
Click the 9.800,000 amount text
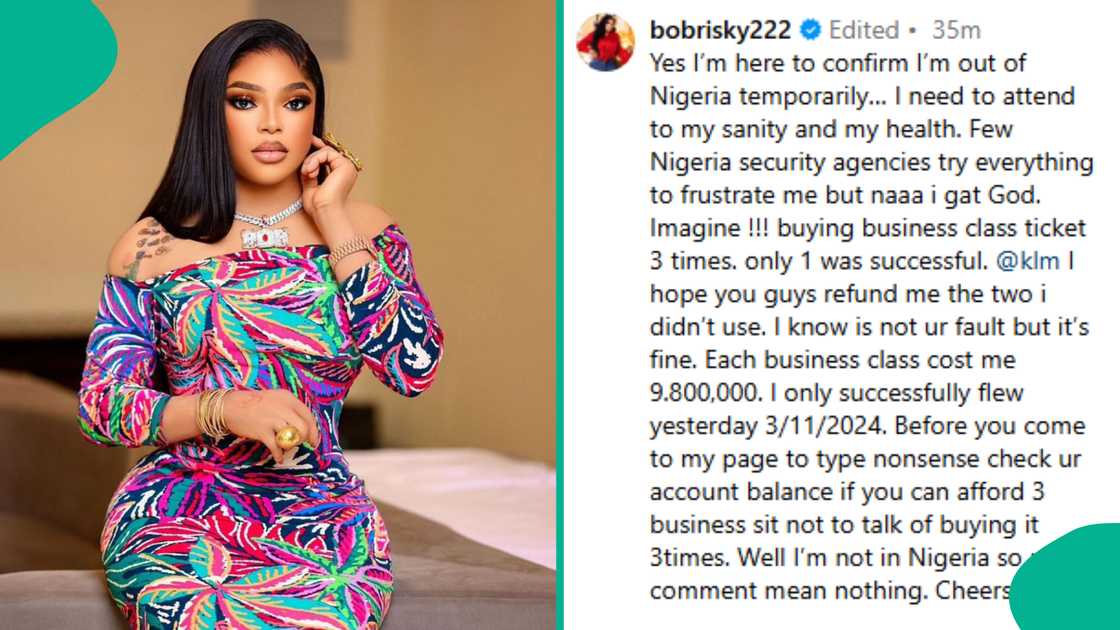703,393
